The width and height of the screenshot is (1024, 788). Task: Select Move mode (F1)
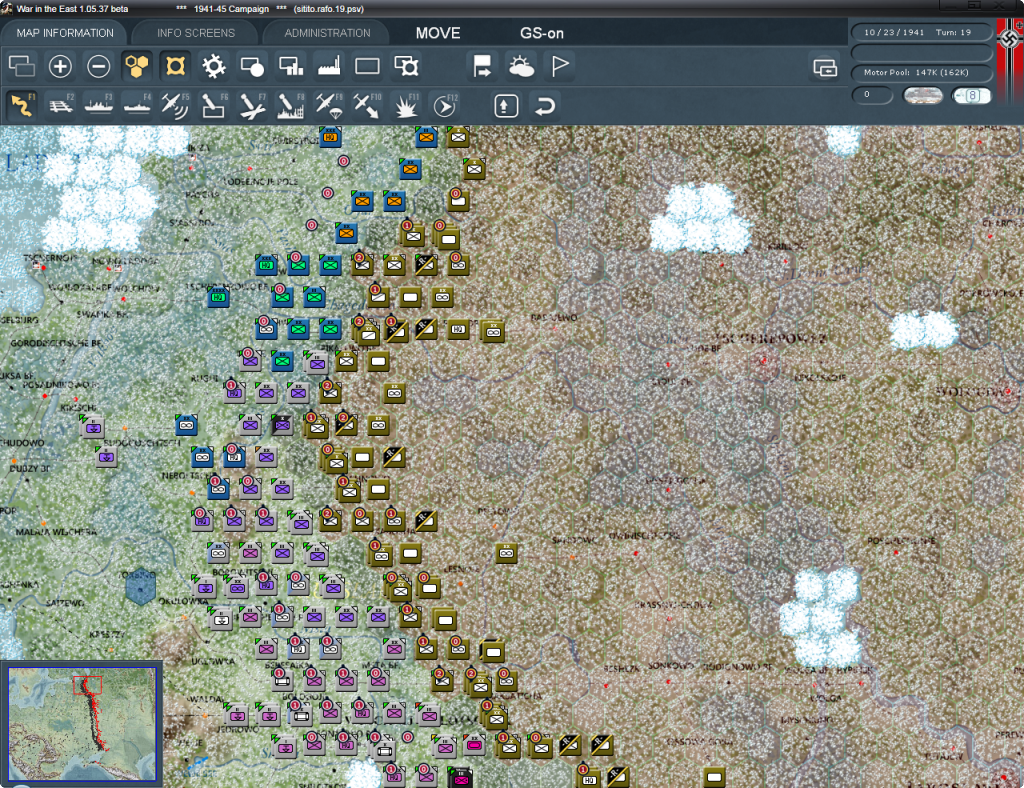(22, 105)
